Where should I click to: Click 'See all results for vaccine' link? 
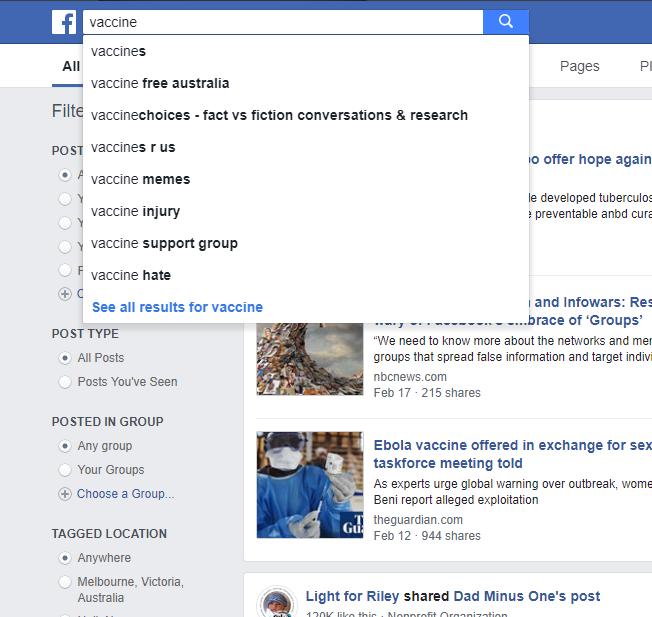tap(177, 307)
